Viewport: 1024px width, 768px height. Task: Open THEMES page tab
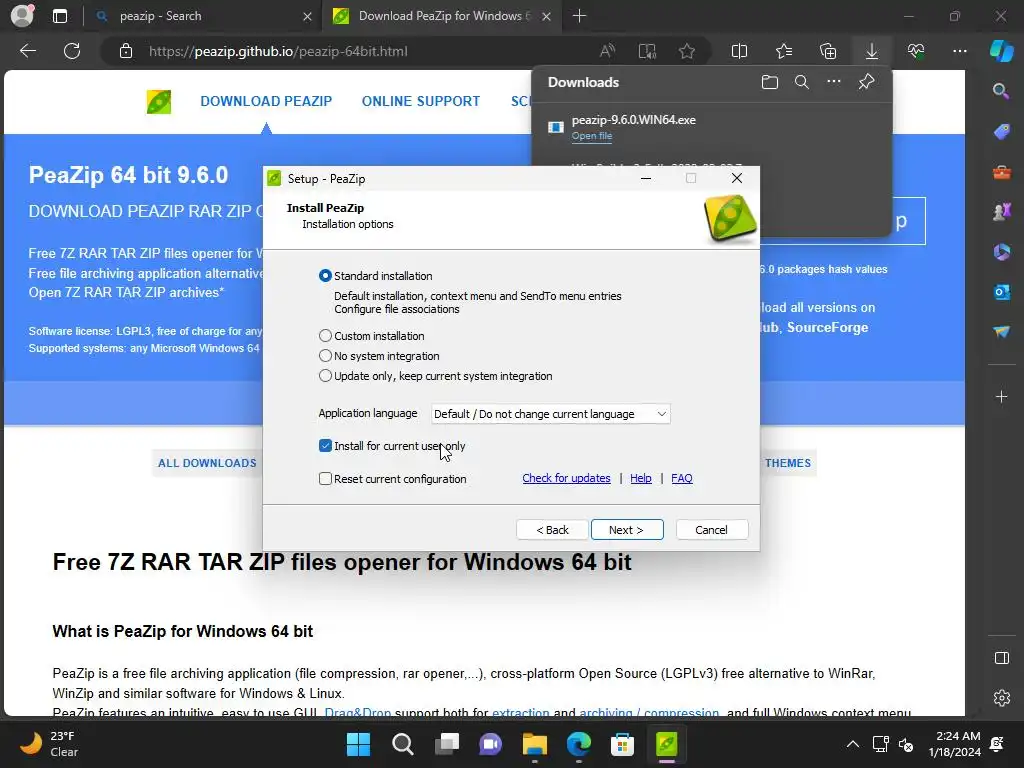(x=788, y=463)
